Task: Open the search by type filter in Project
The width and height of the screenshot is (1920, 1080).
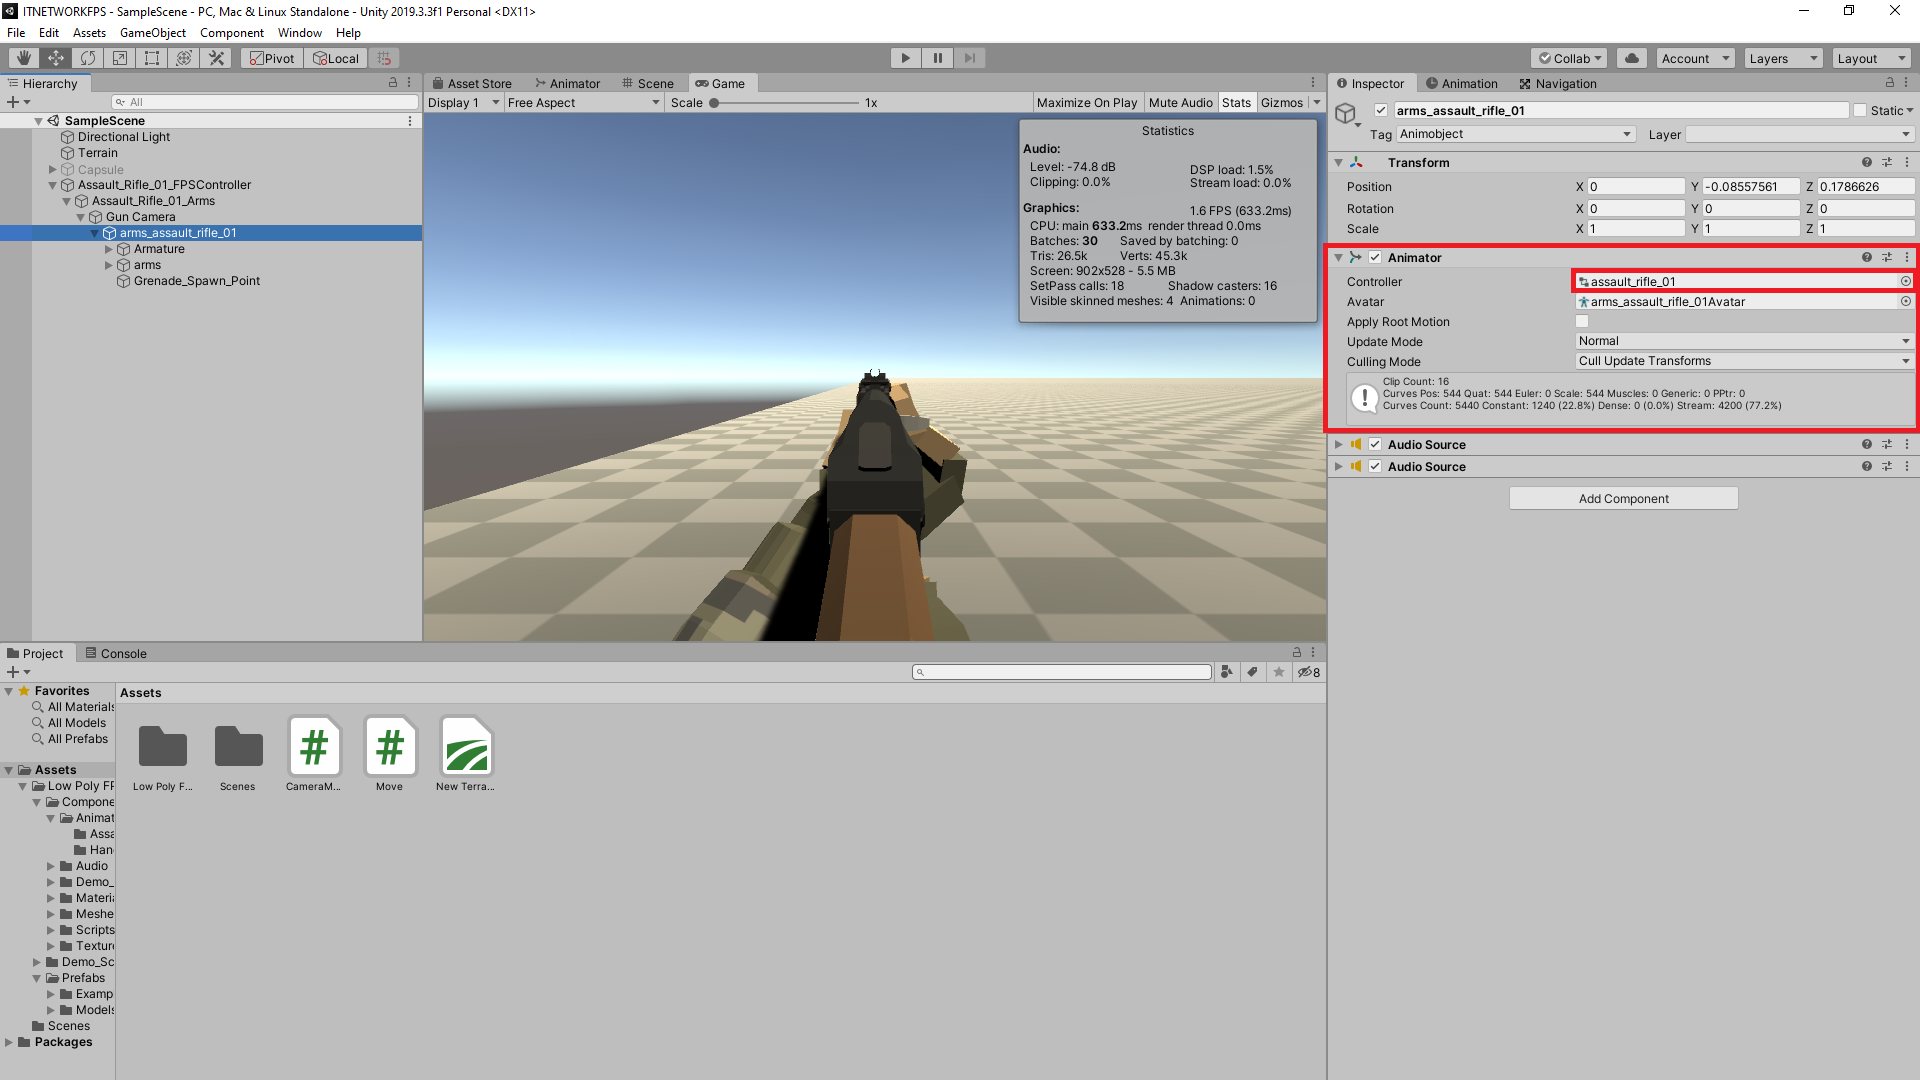Action: tap(1227, 671)
